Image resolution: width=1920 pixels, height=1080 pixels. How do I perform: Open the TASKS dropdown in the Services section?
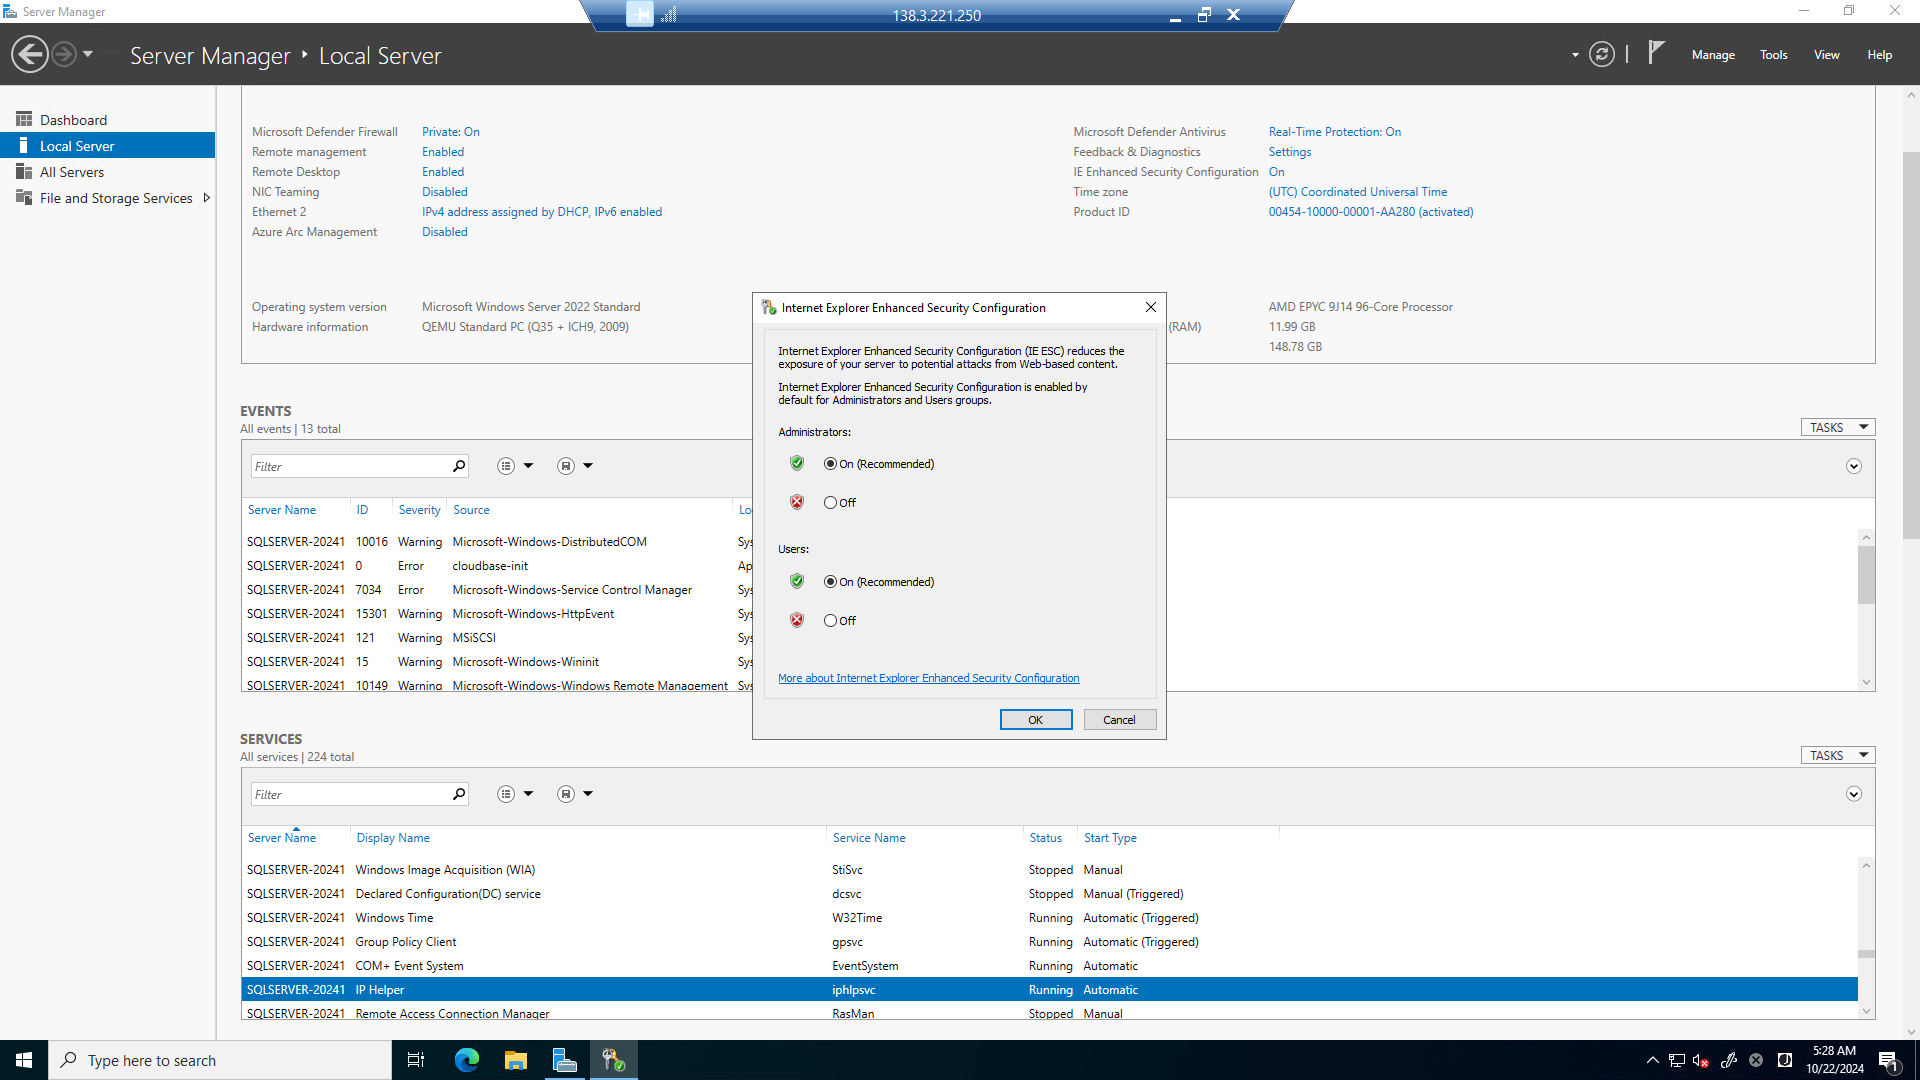(x=1837, y=755)
